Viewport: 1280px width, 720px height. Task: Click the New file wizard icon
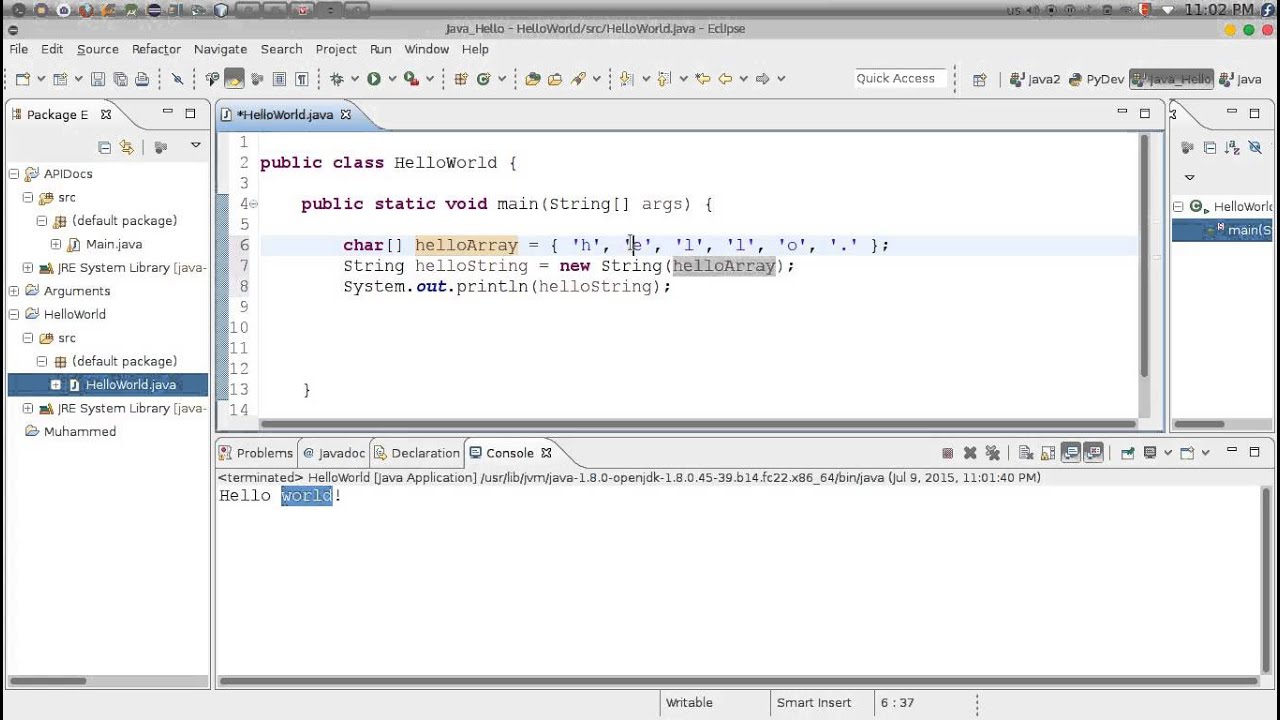[22, 79]
